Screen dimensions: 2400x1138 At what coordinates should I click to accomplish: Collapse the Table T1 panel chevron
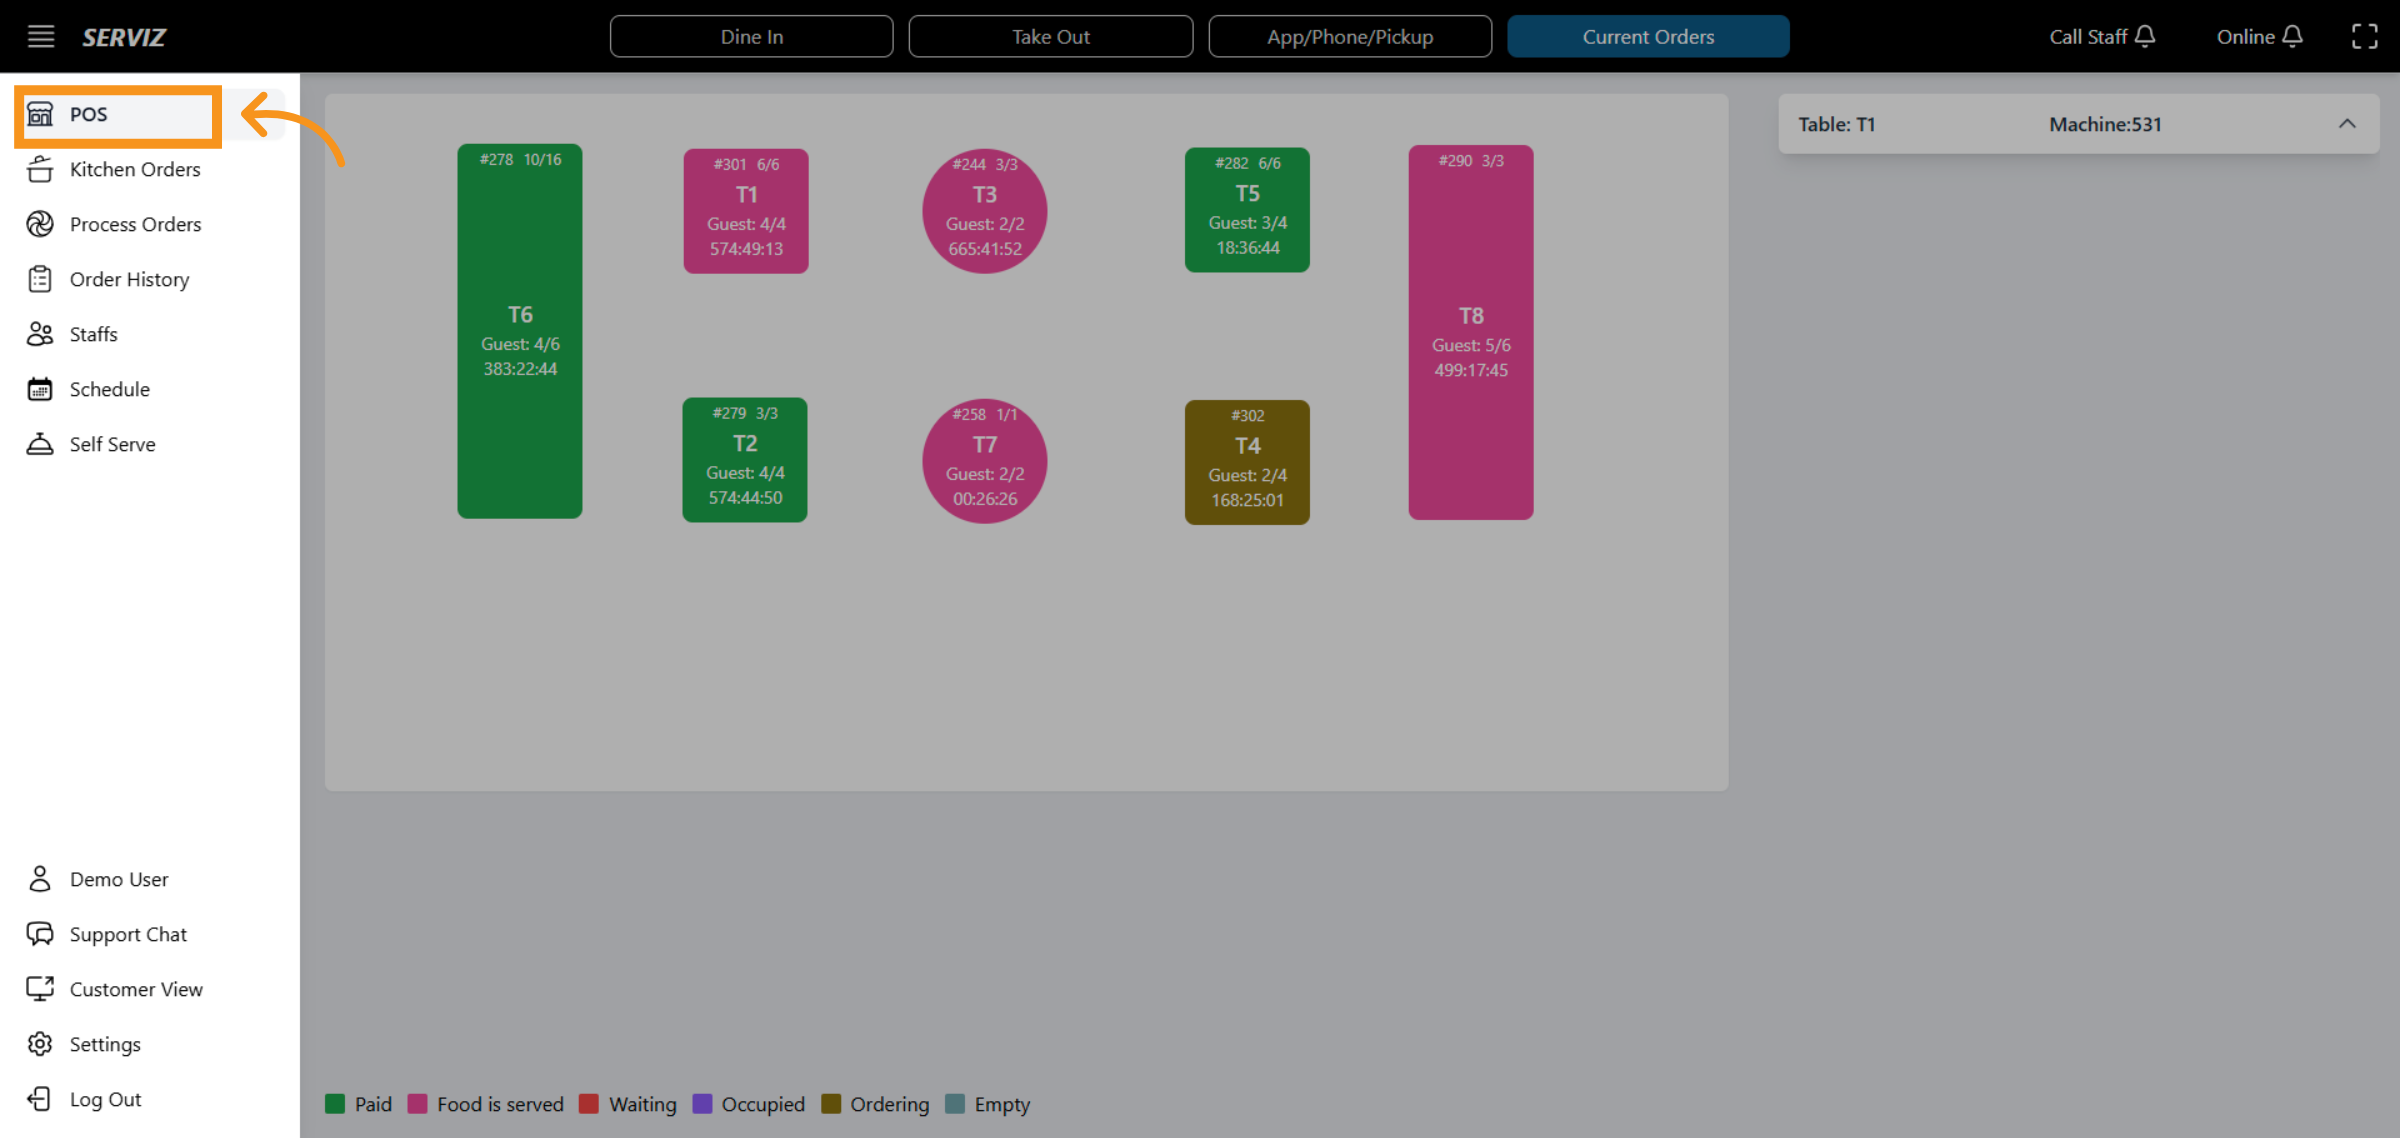2347,124
